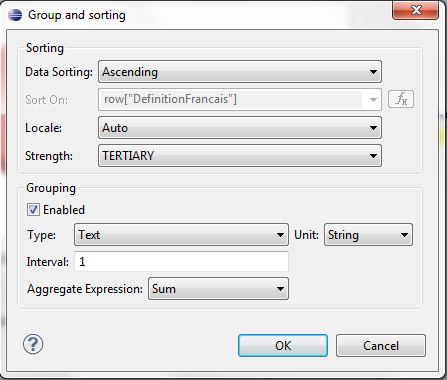This screenshot has height=380, width=447.
Task: Click the Sort On expression text field
Action: [x=231, y=99]
